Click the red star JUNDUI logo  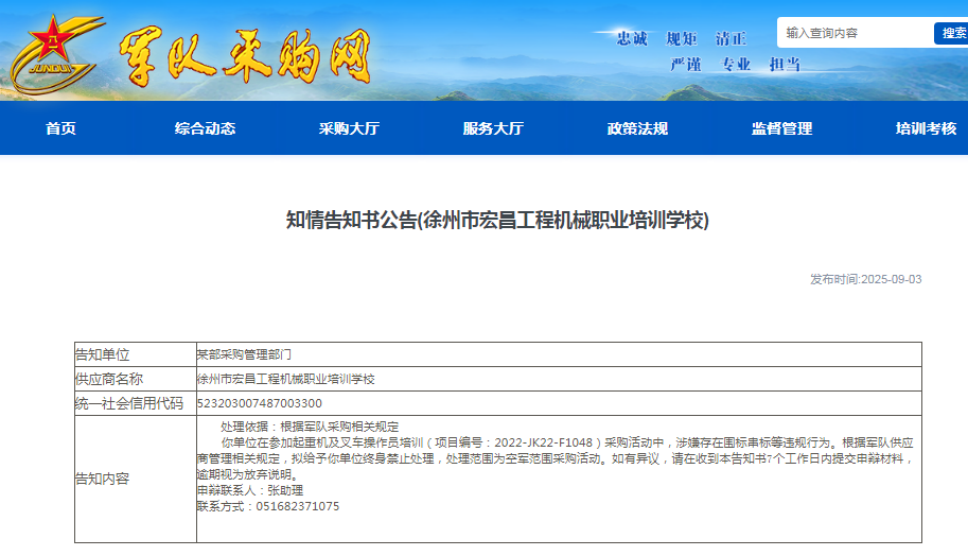tap(57, 54)
